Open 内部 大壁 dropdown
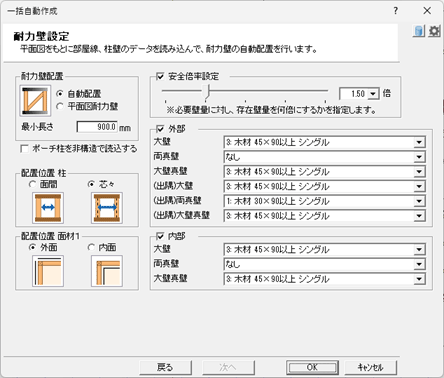 click(x=419, y=250)
